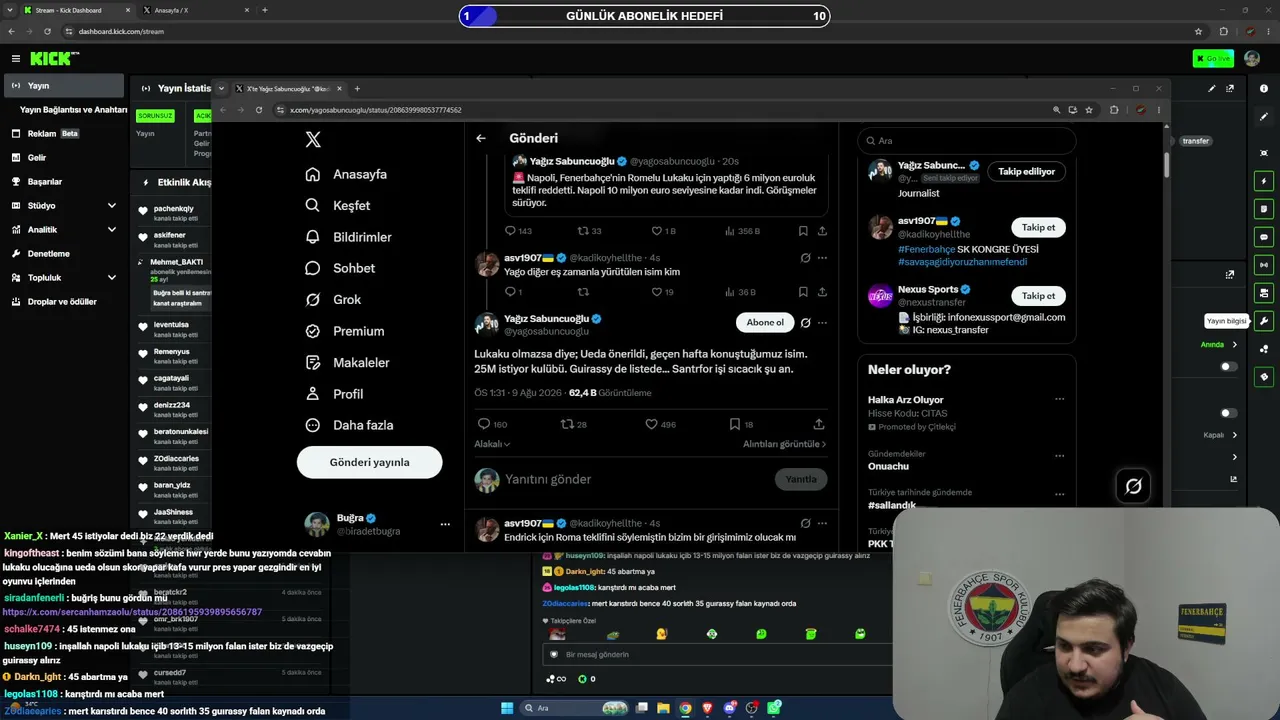Open Profil in X sidebar
The width and height of the screenshot is (1280, 720).
(x=334, y=394)
